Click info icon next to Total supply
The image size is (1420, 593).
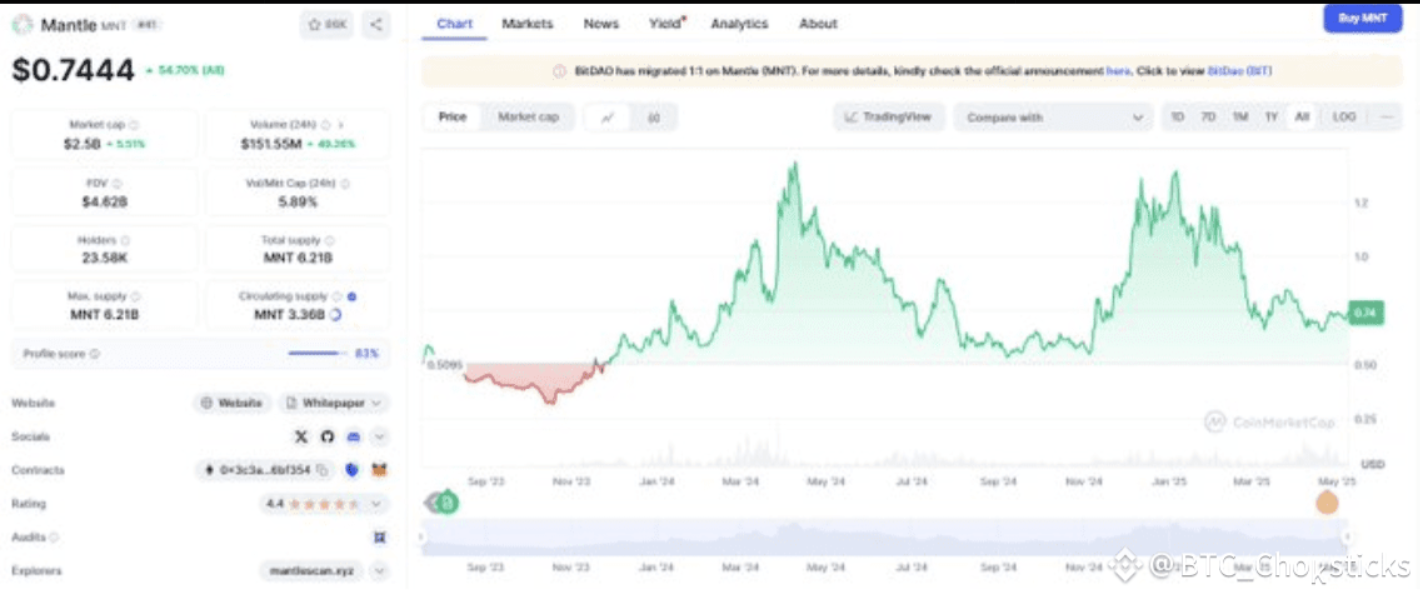click(330, 241)
